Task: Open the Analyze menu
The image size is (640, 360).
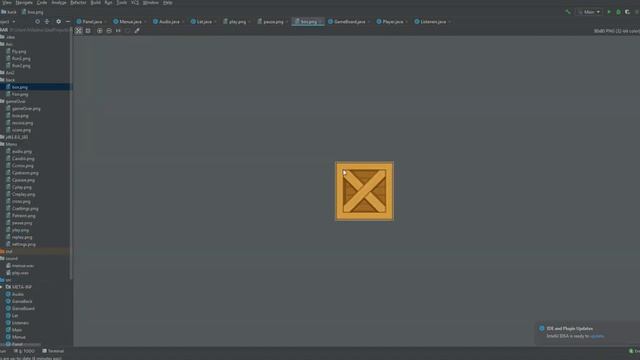Action: 59,2
